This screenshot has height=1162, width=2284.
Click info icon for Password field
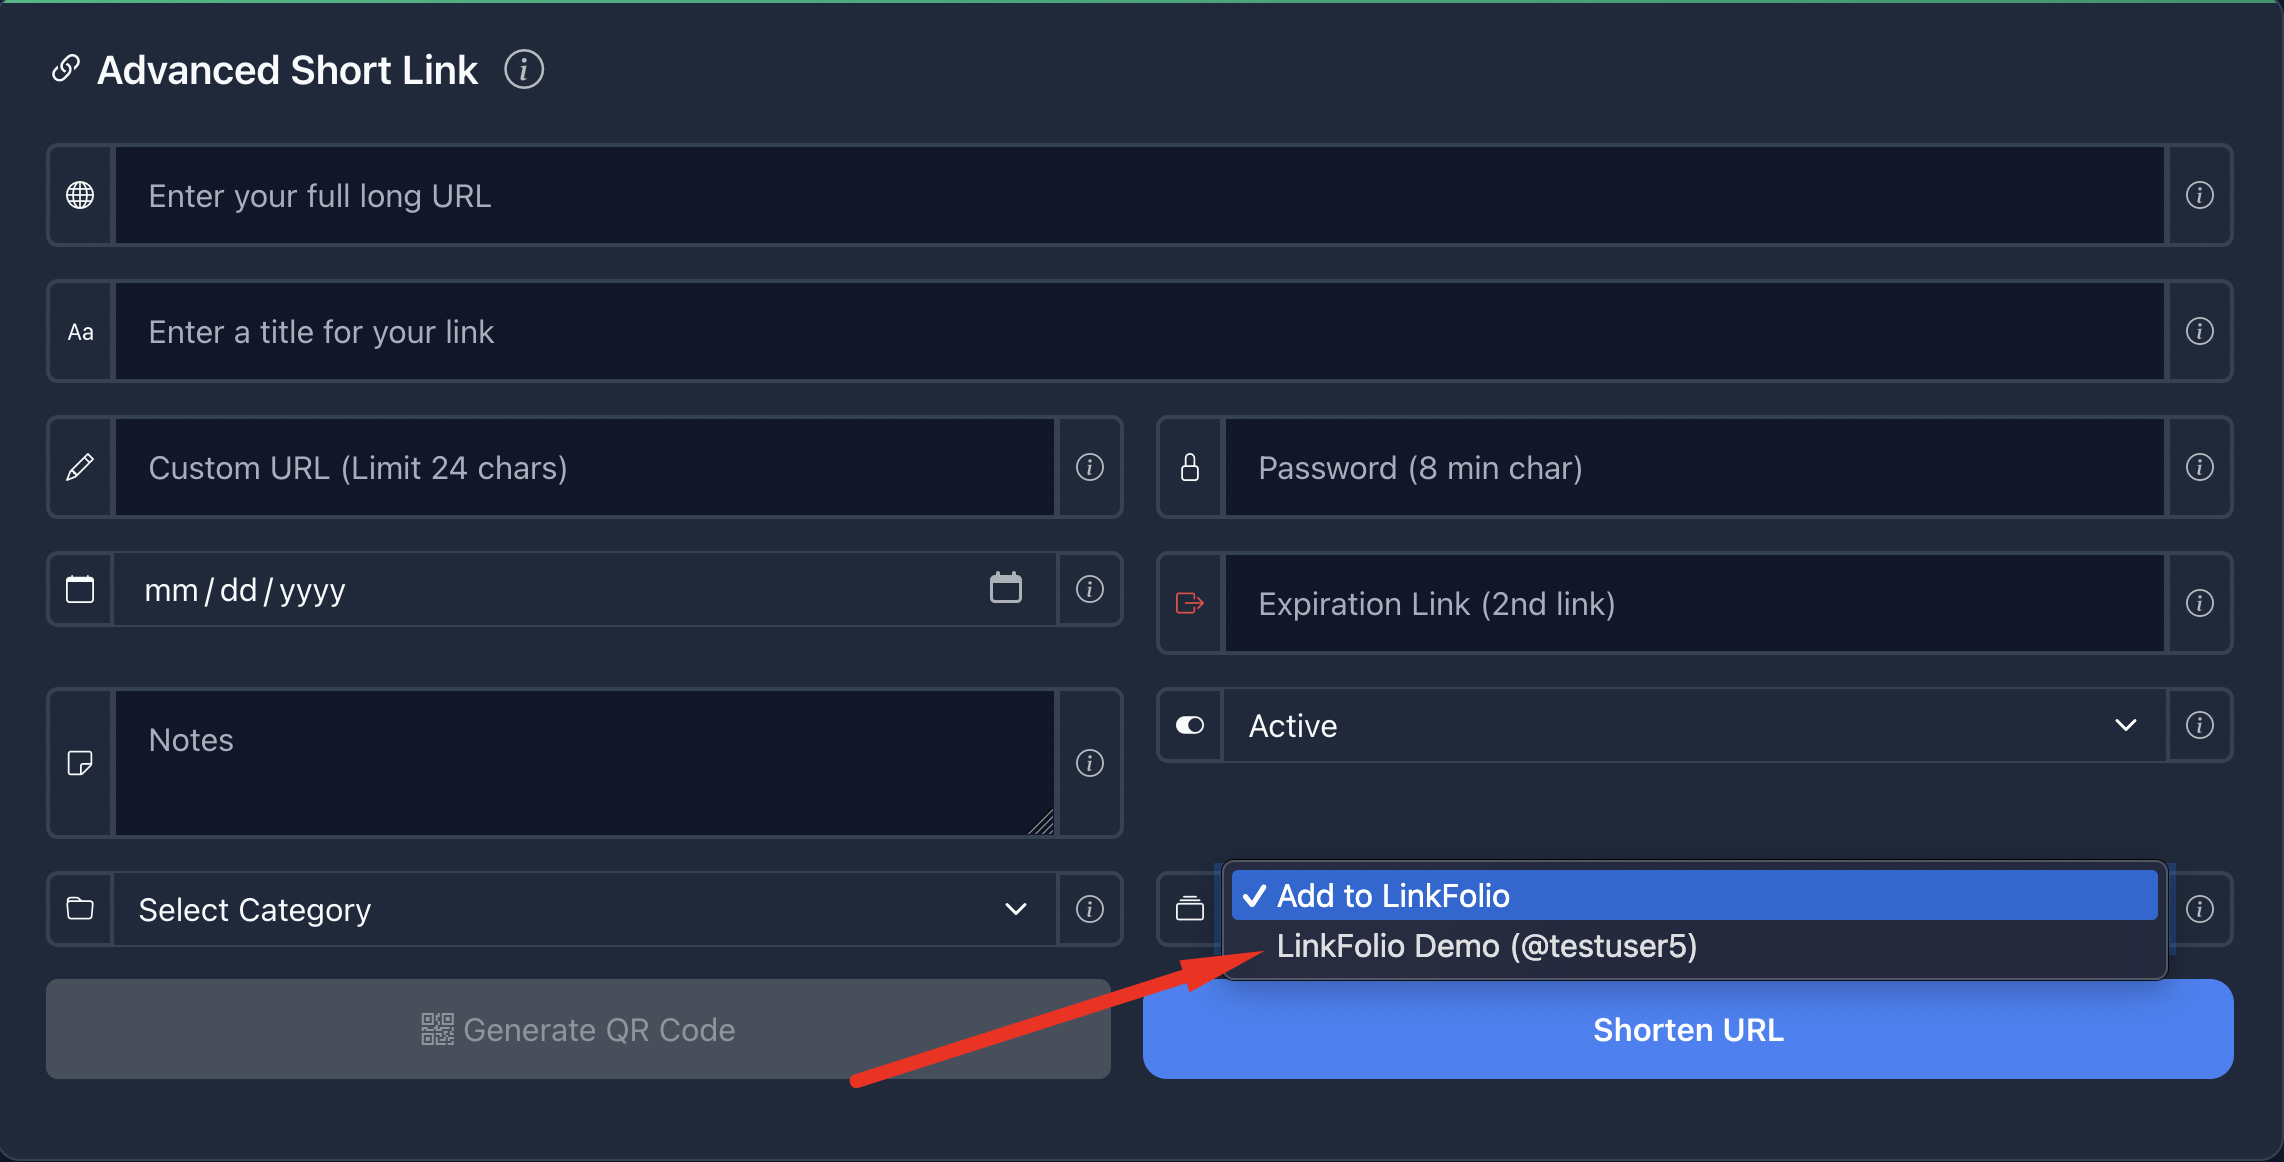2199,467
